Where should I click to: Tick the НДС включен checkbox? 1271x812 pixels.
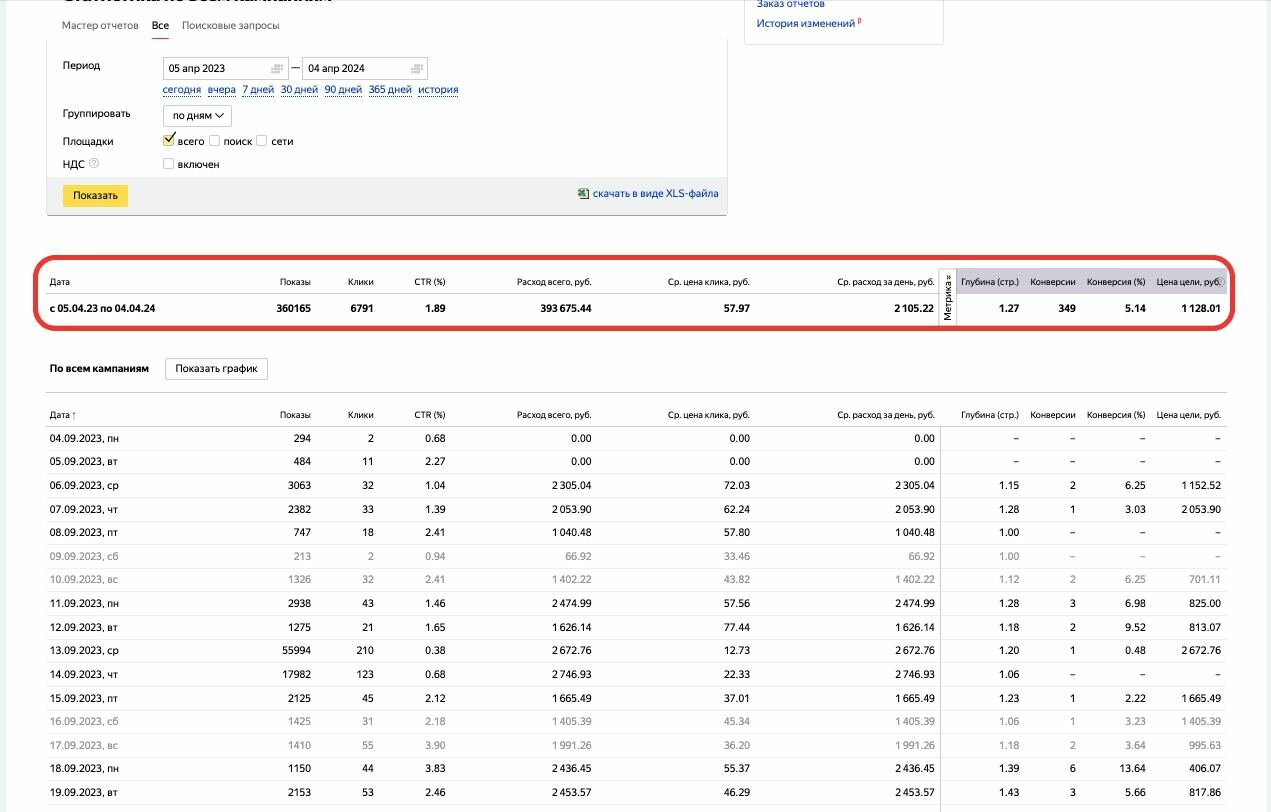[169, 164]
